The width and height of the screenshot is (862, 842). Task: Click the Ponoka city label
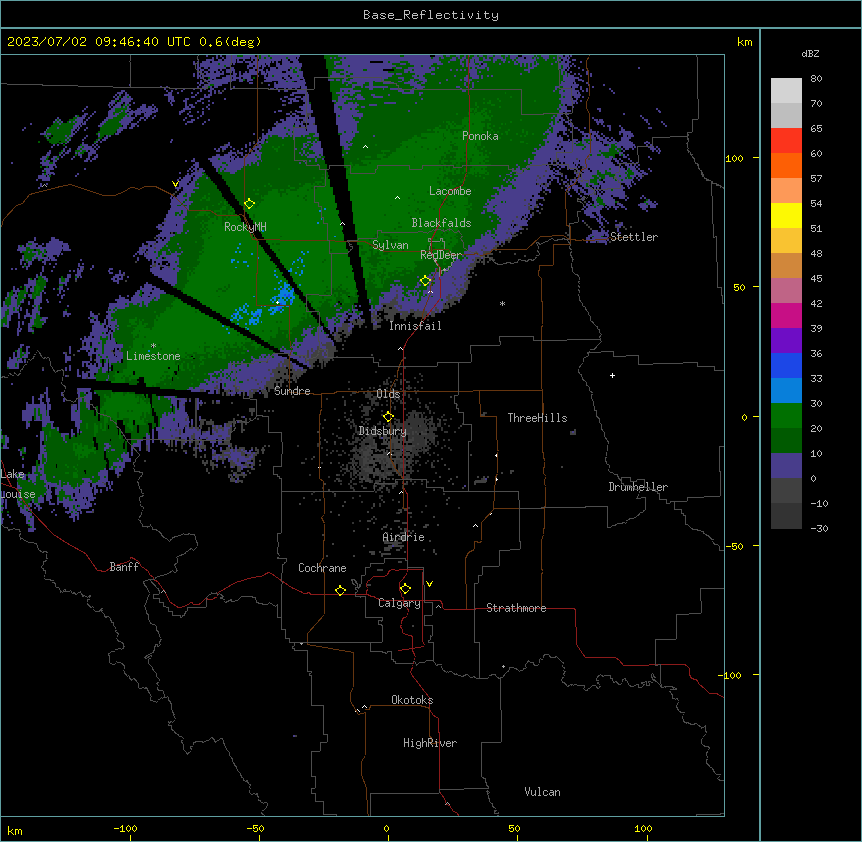[480, 136]
